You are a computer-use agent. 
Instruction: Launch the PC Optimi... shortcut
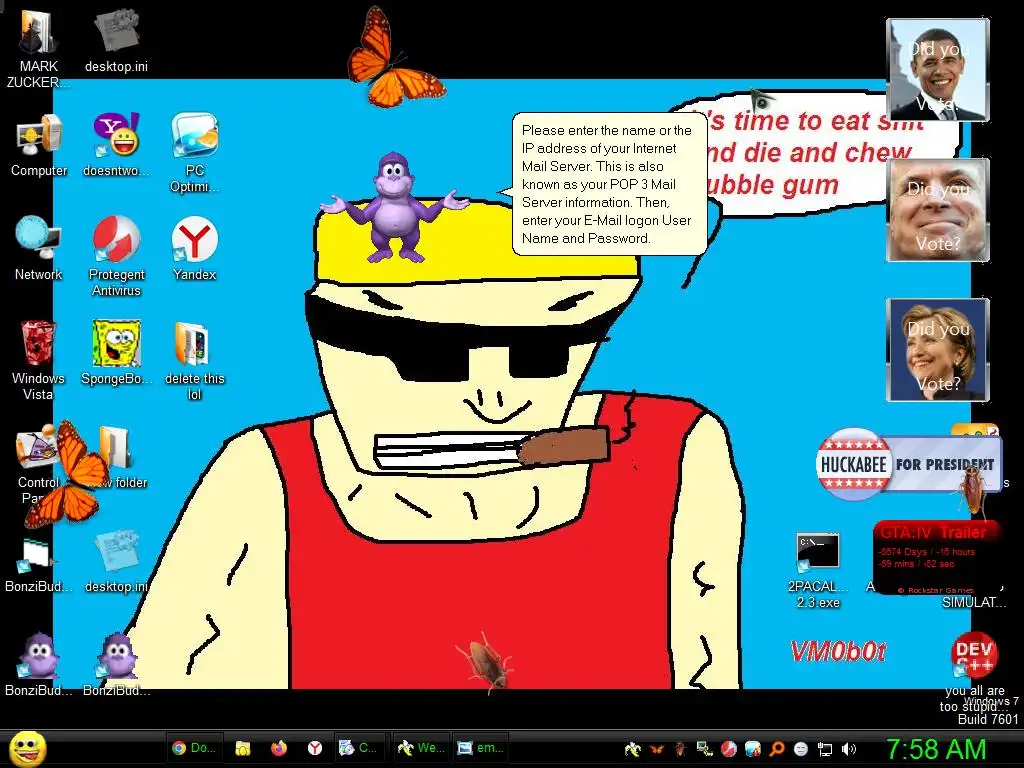[x=195, y=152]
